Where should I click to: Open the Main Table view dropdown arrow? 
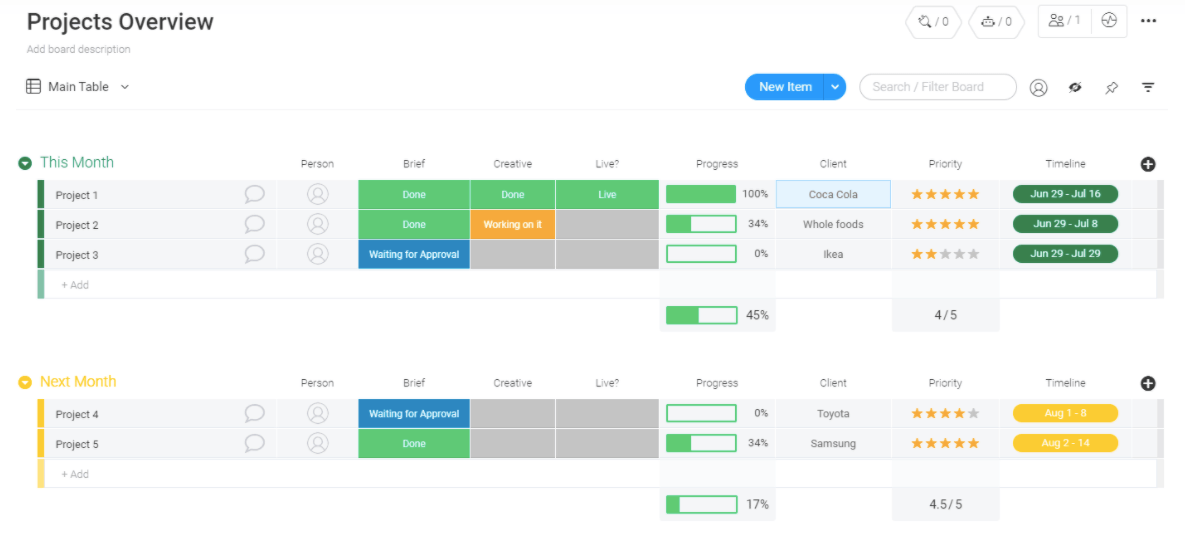click(x=125, y=87)
